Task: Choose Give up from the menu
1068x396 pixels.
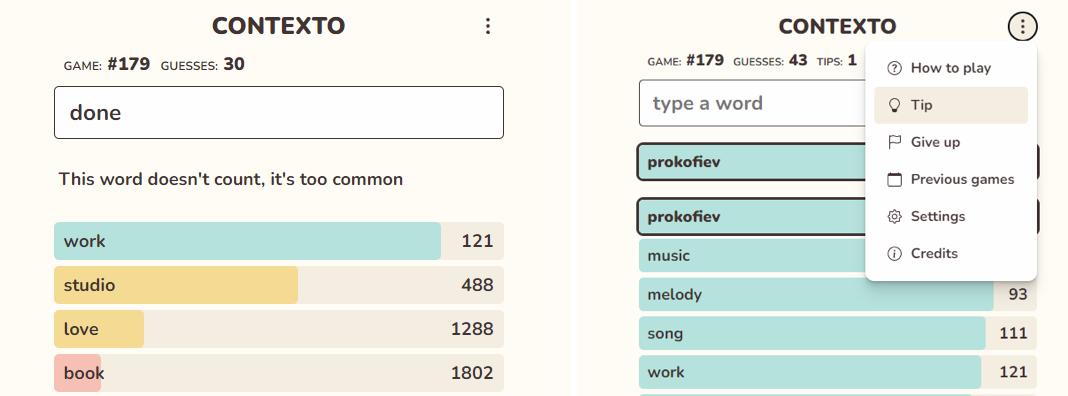Action: pyautogui.click(x=951, y=142)
